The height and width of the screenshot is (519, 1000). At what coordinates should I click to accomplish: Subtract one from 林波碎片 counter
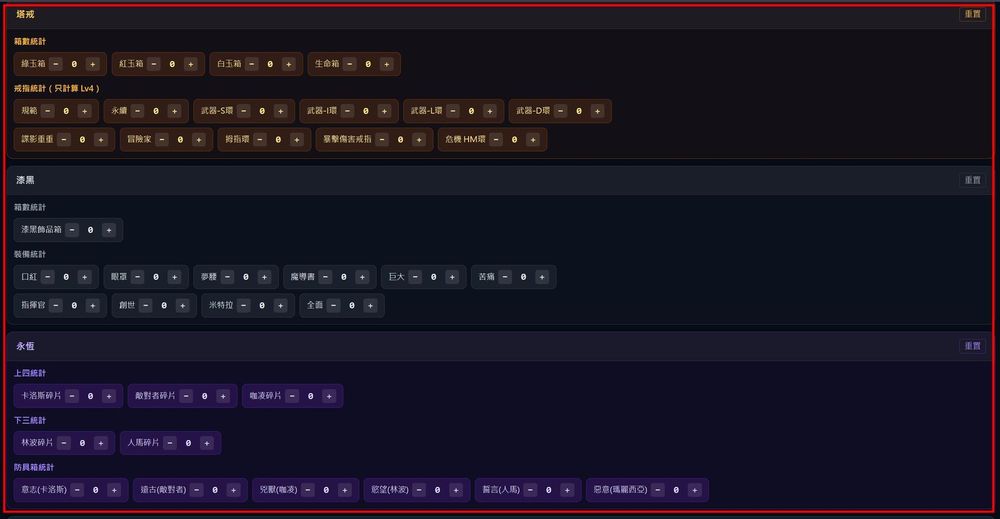point(64,443)
